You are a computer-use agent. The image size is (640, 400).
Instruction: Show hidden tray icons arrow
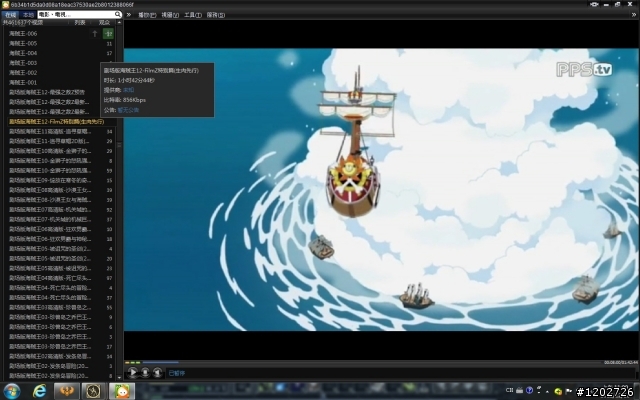pos(547,391)
